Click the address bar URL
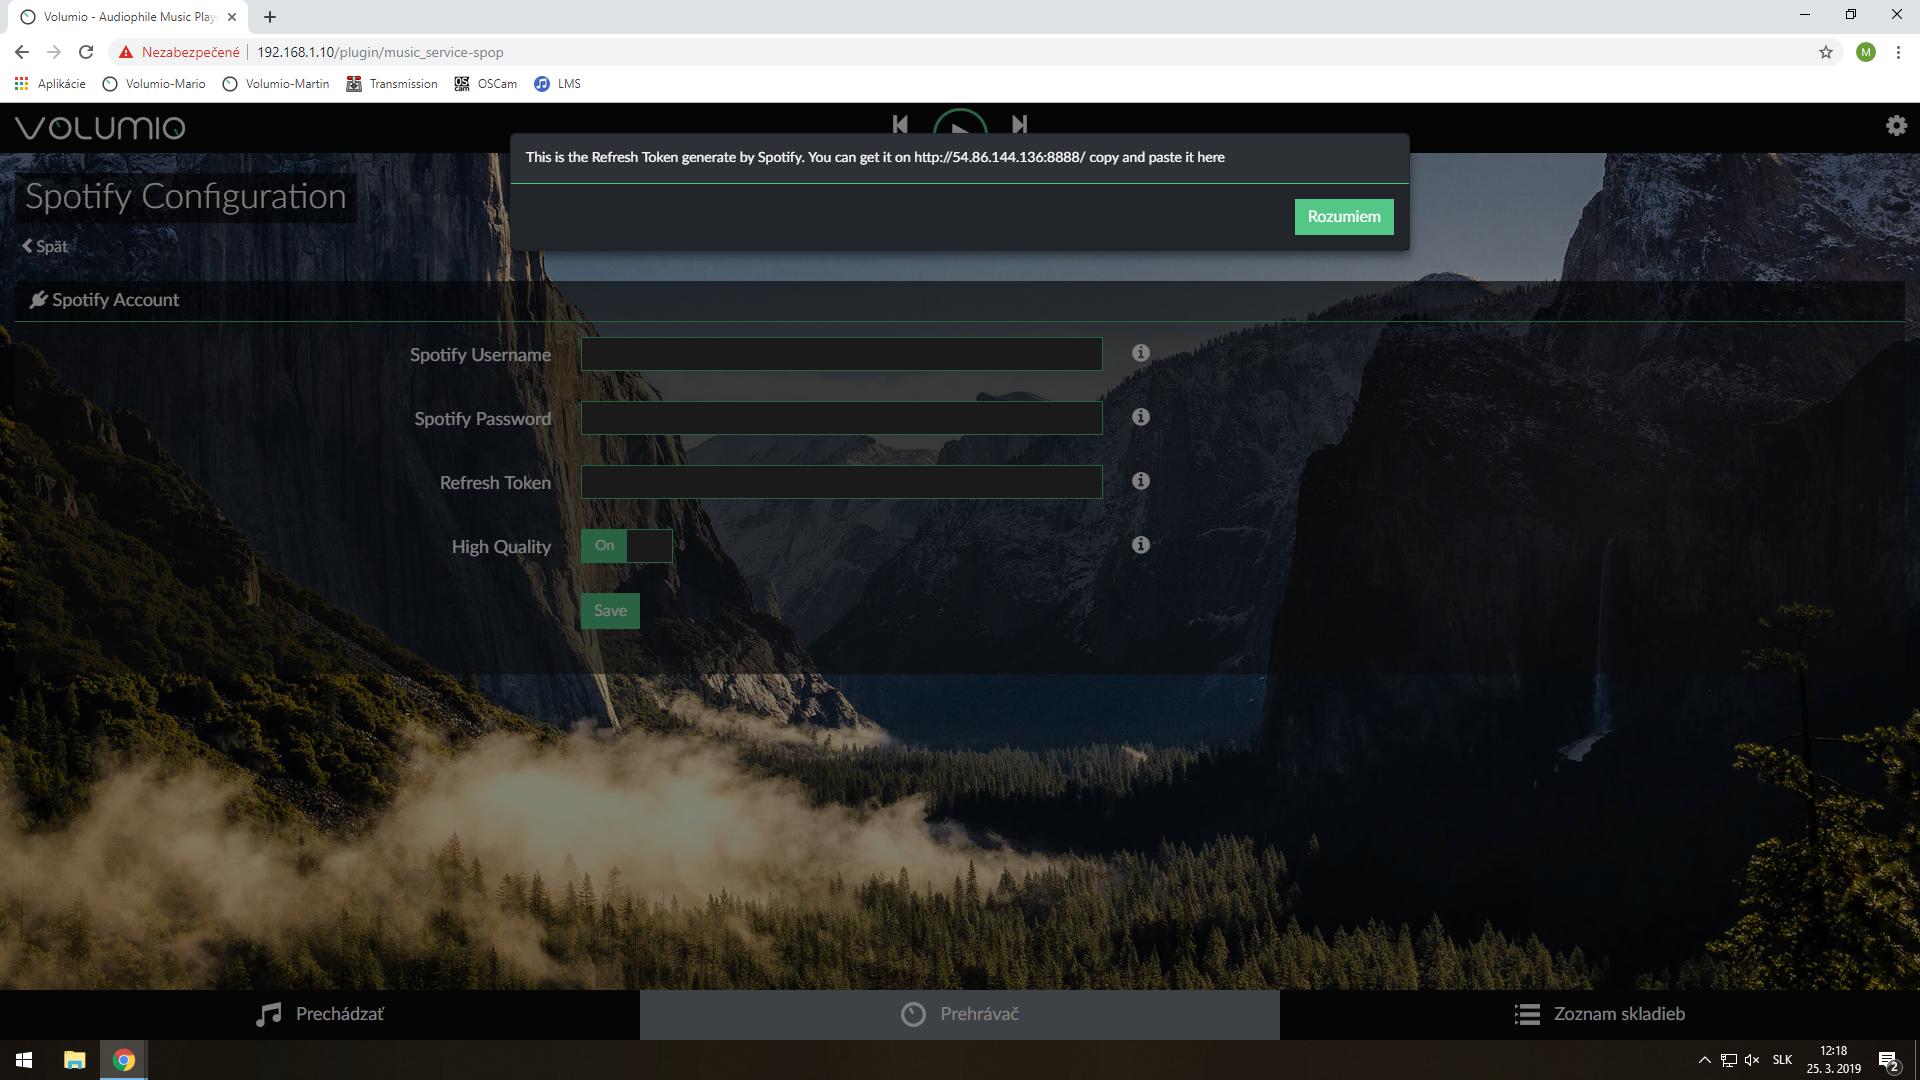Viewport: 1920px width, 1080px height. 380,52
